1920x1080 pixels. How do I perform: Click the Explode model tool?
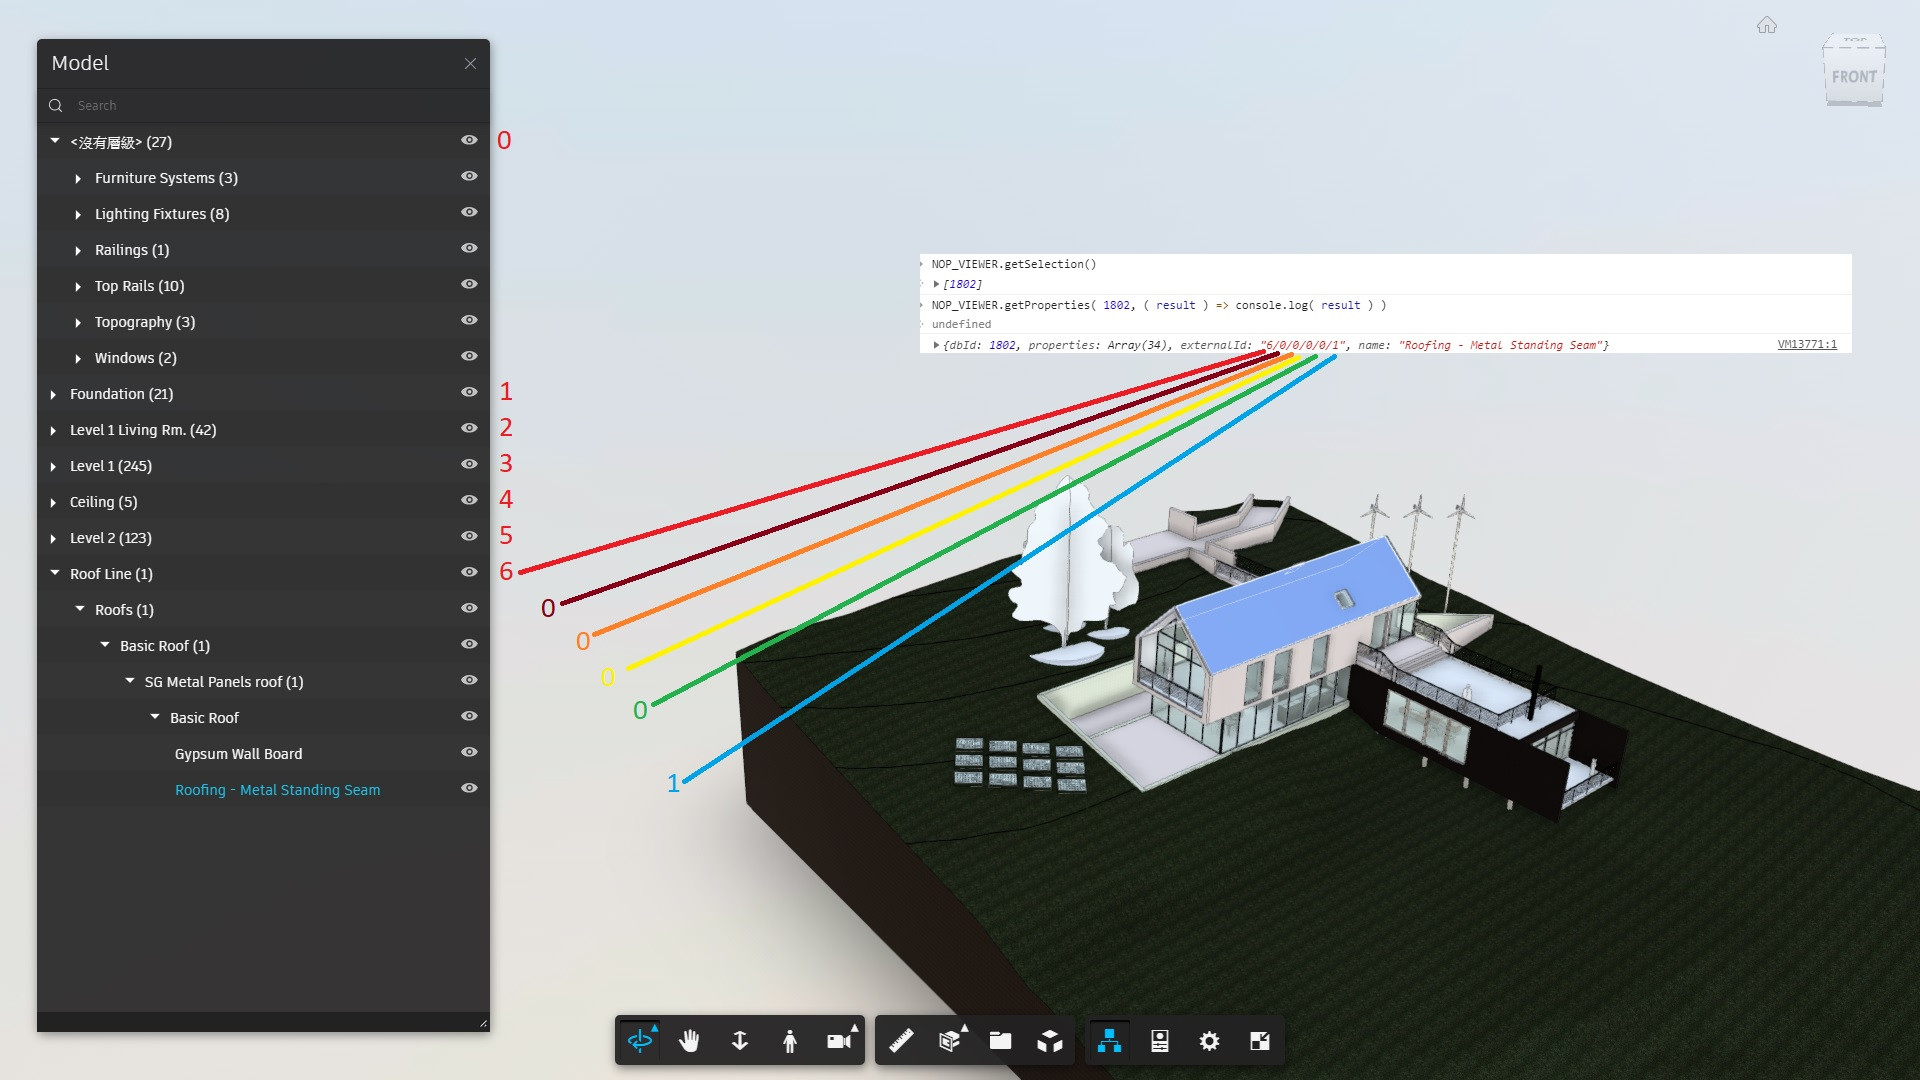tap(1050, 1041)
